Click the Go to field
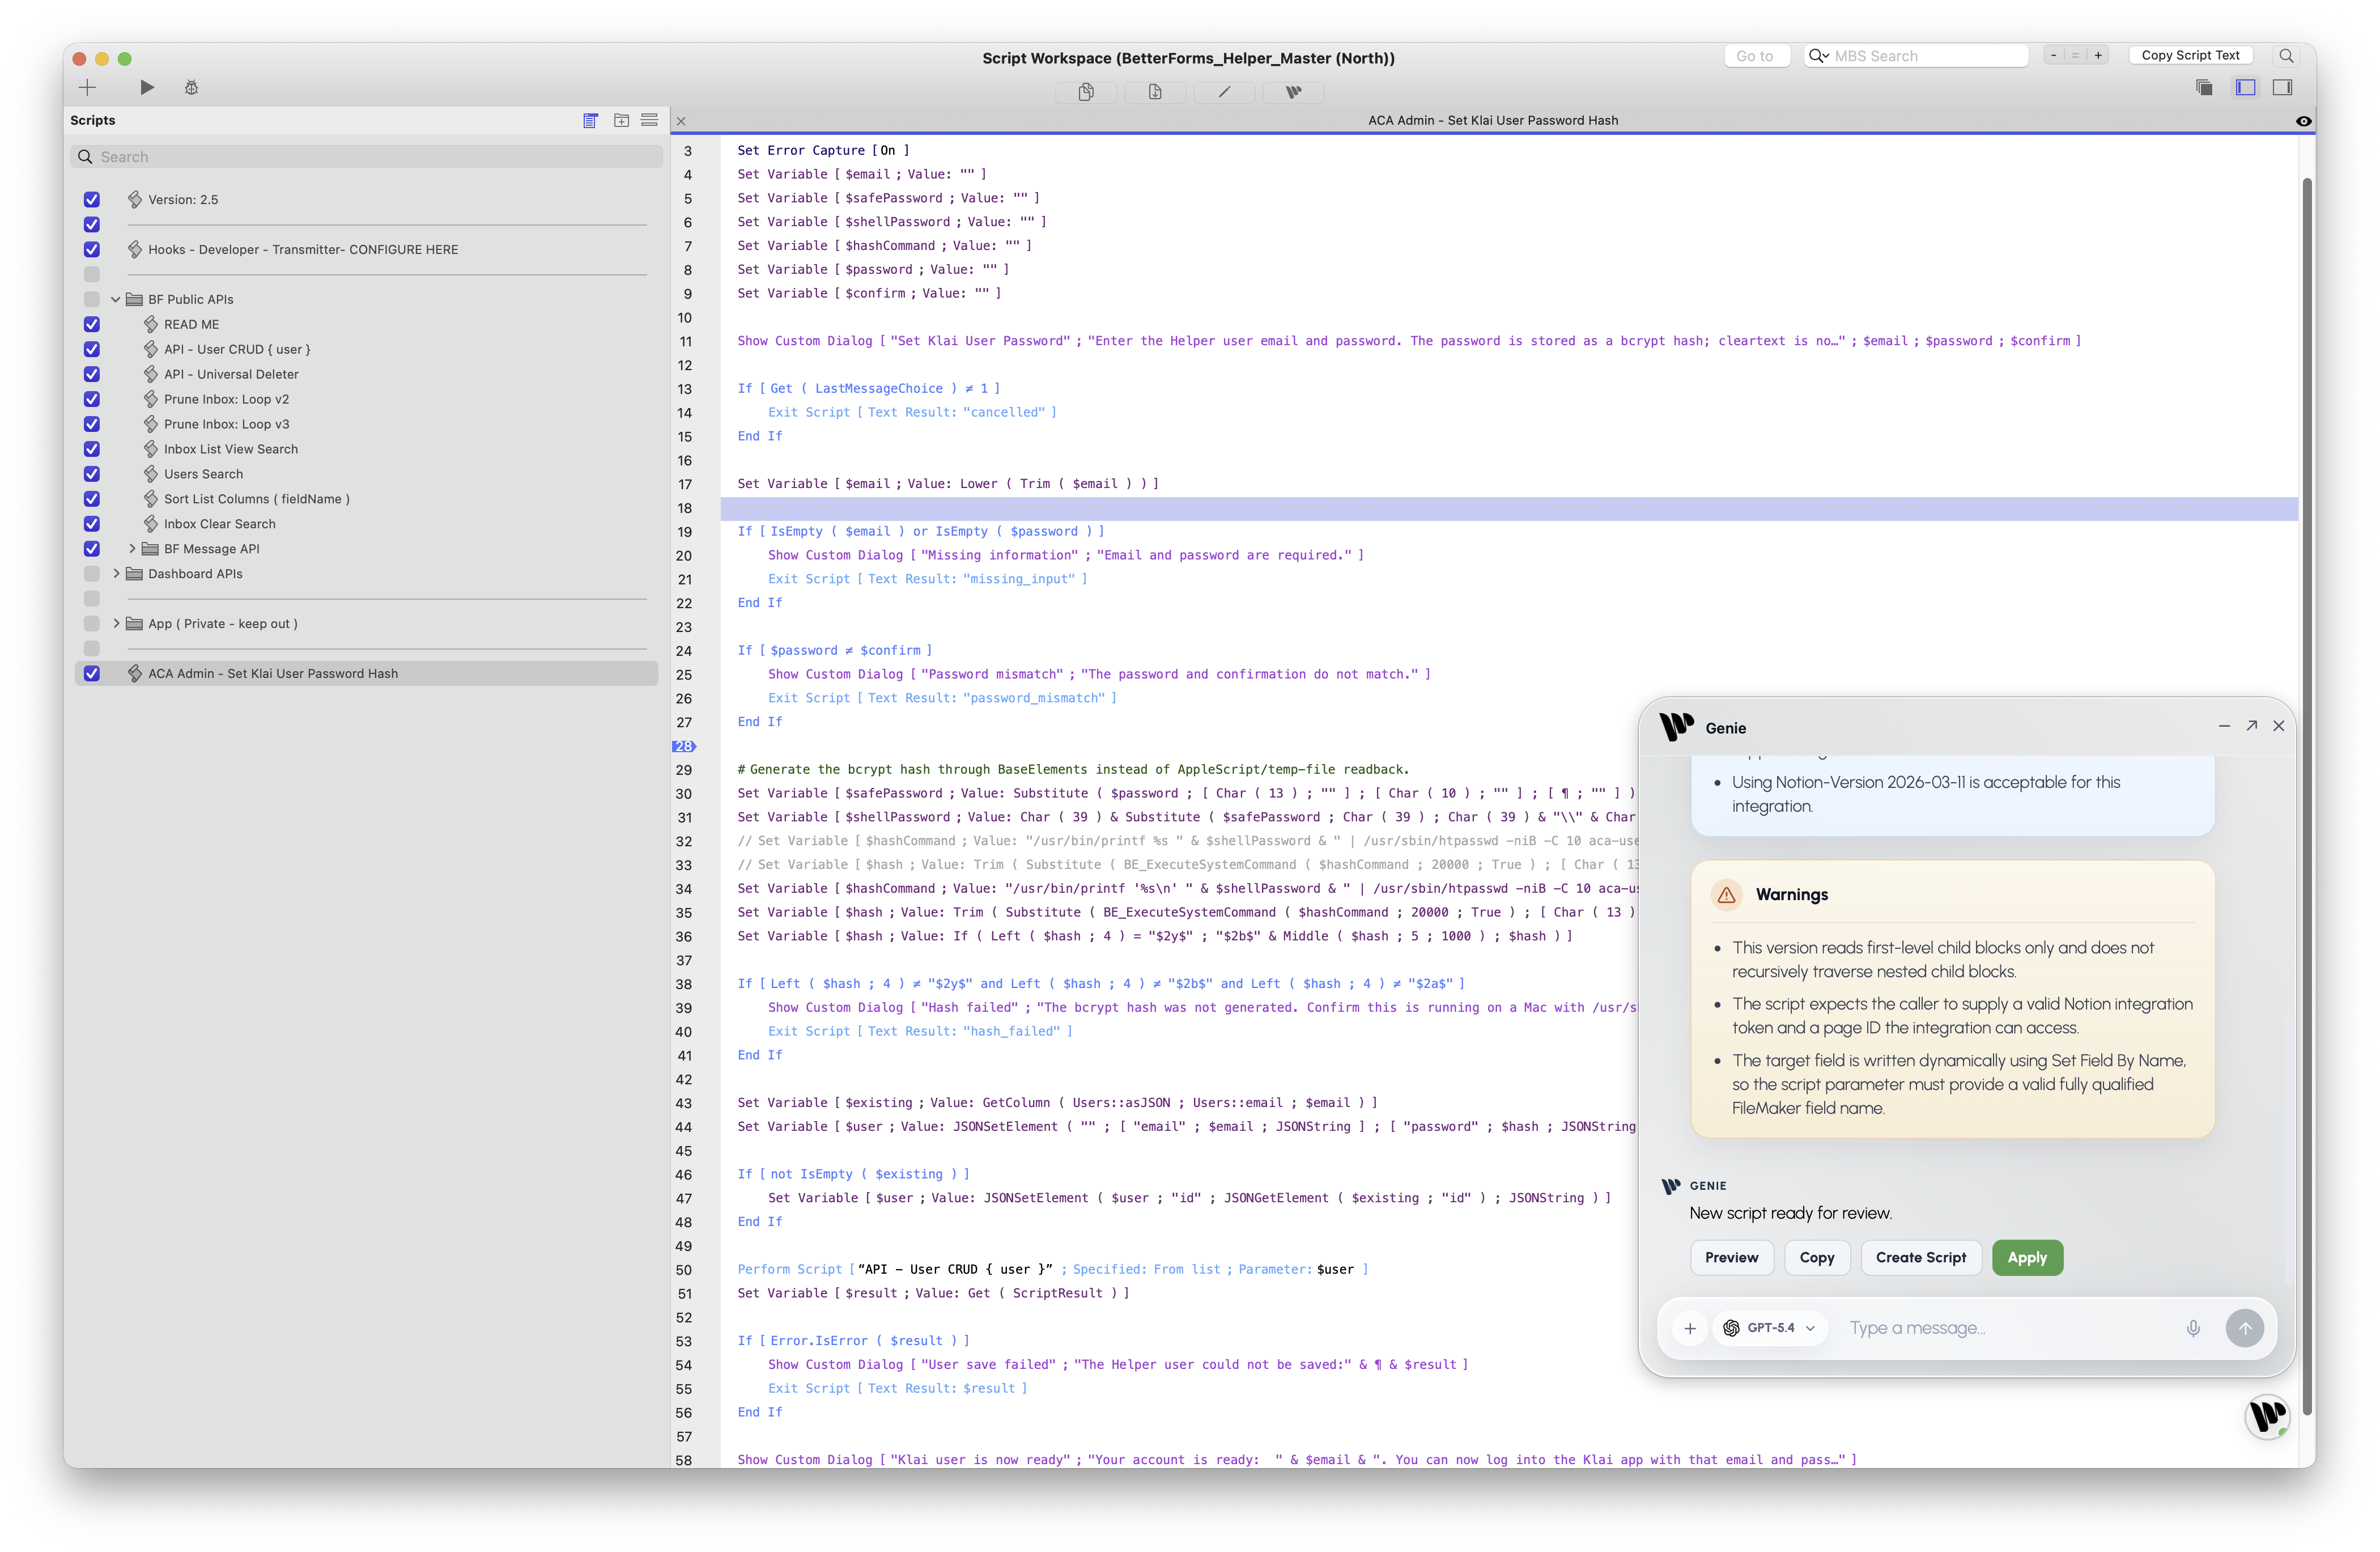 (x=1757, y=56)
